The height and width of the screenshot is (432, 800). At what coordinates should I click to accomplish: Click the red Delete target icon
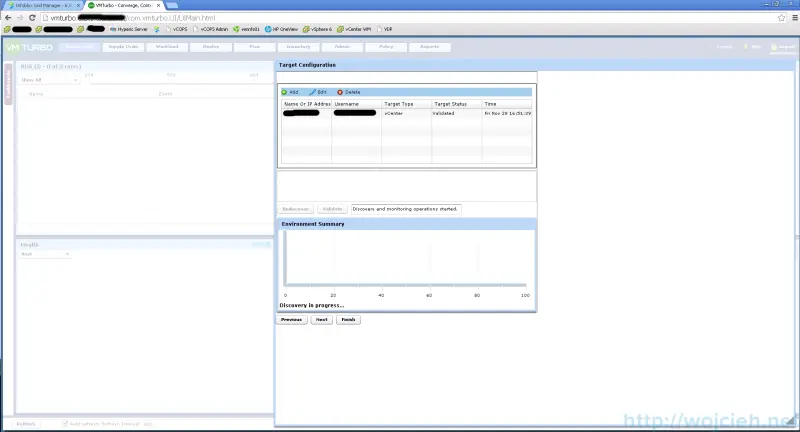click(340, 92)
